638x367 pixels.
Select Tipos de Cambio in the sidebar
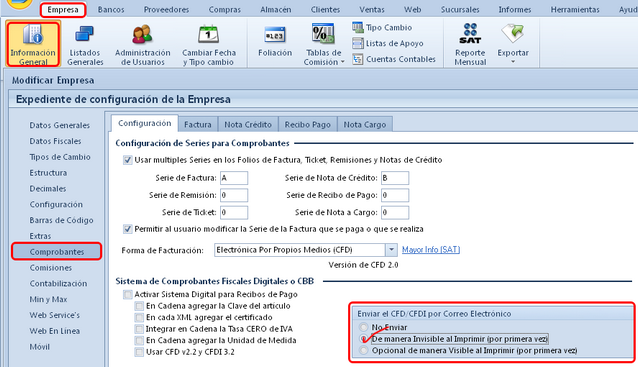(x=60, y=157)
